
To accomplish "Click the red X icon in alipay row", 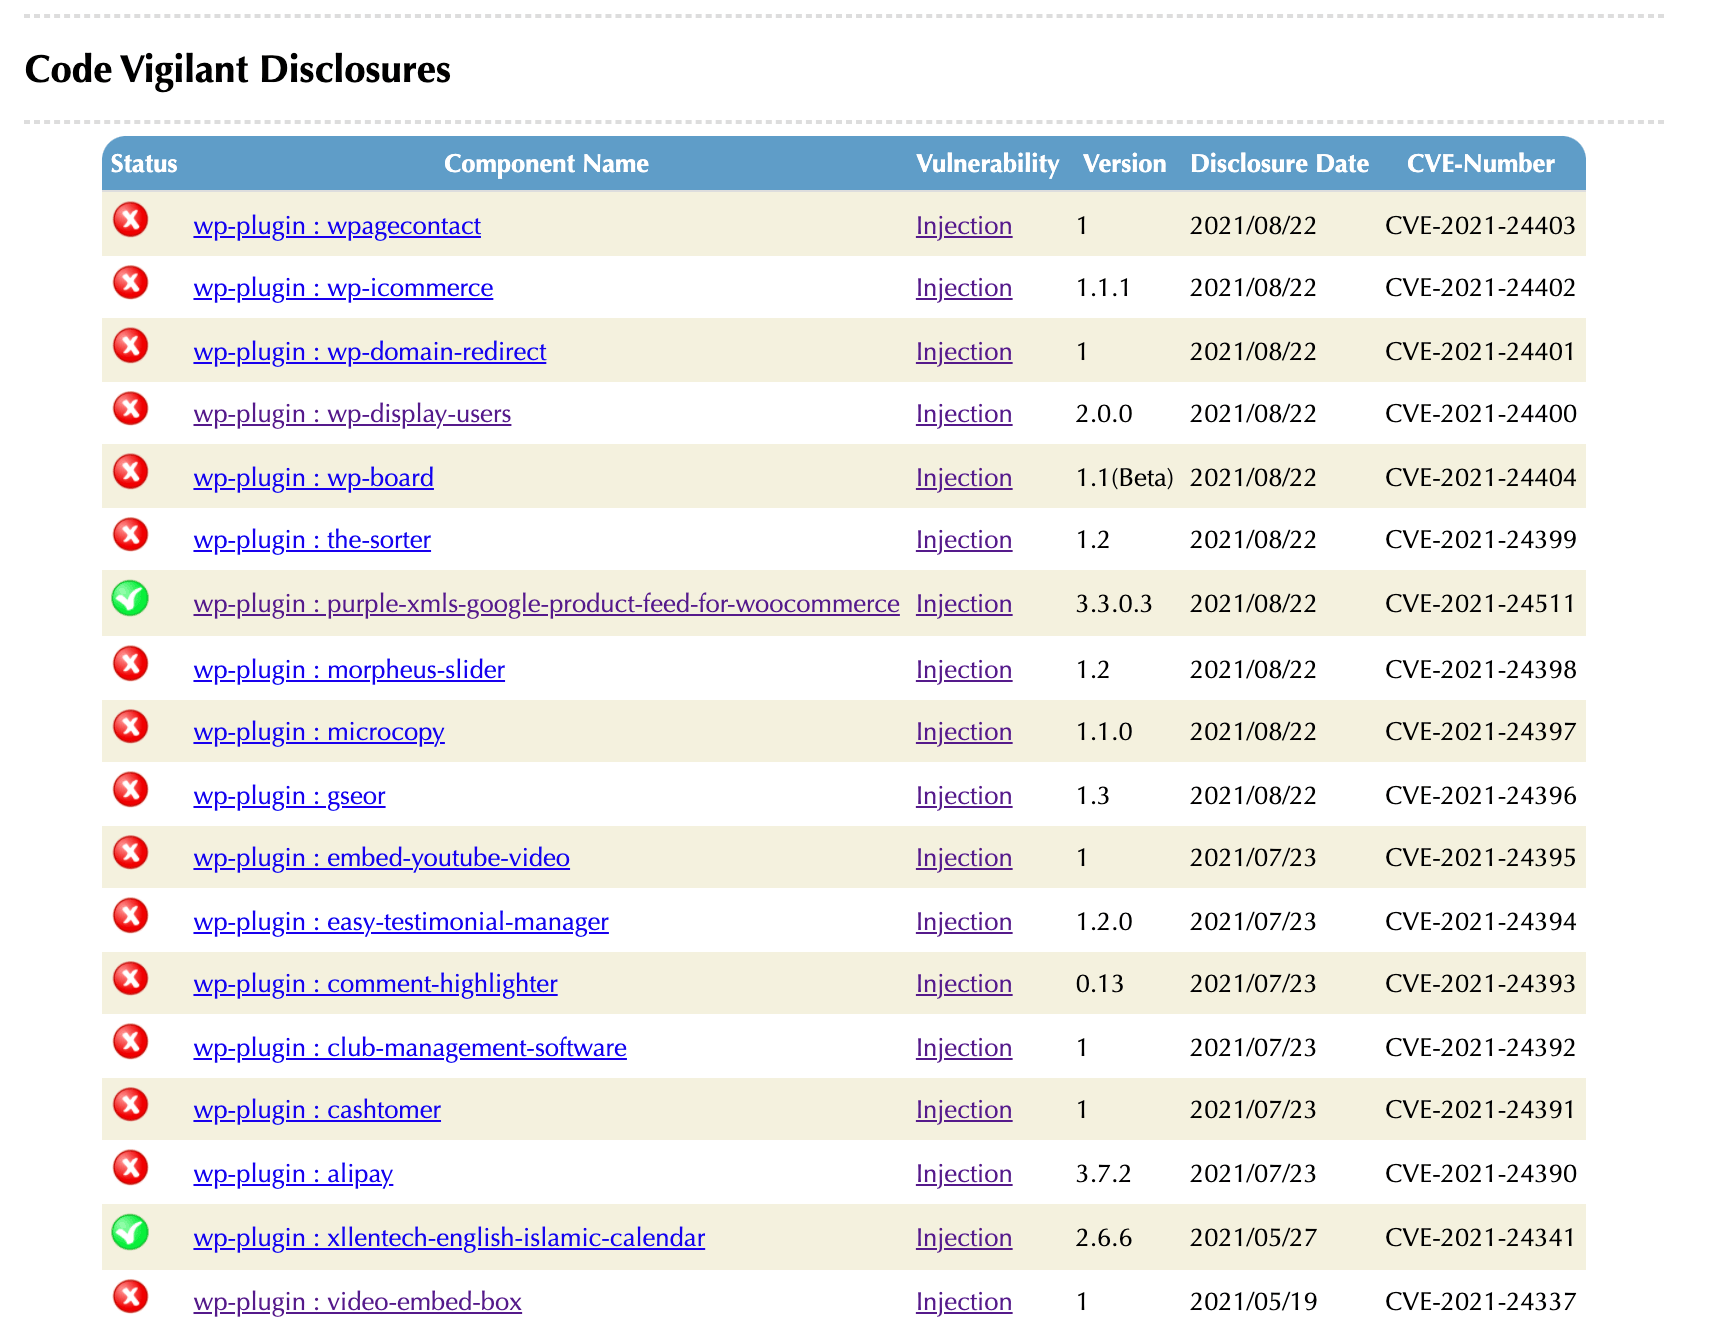I will tap(130, 1167).
